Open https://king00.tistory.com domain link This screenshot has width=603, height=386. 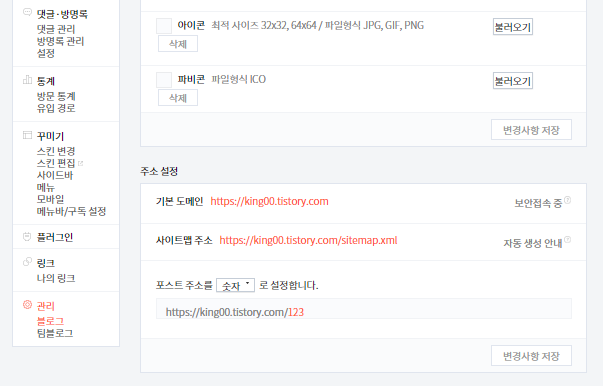coord(269,201)
